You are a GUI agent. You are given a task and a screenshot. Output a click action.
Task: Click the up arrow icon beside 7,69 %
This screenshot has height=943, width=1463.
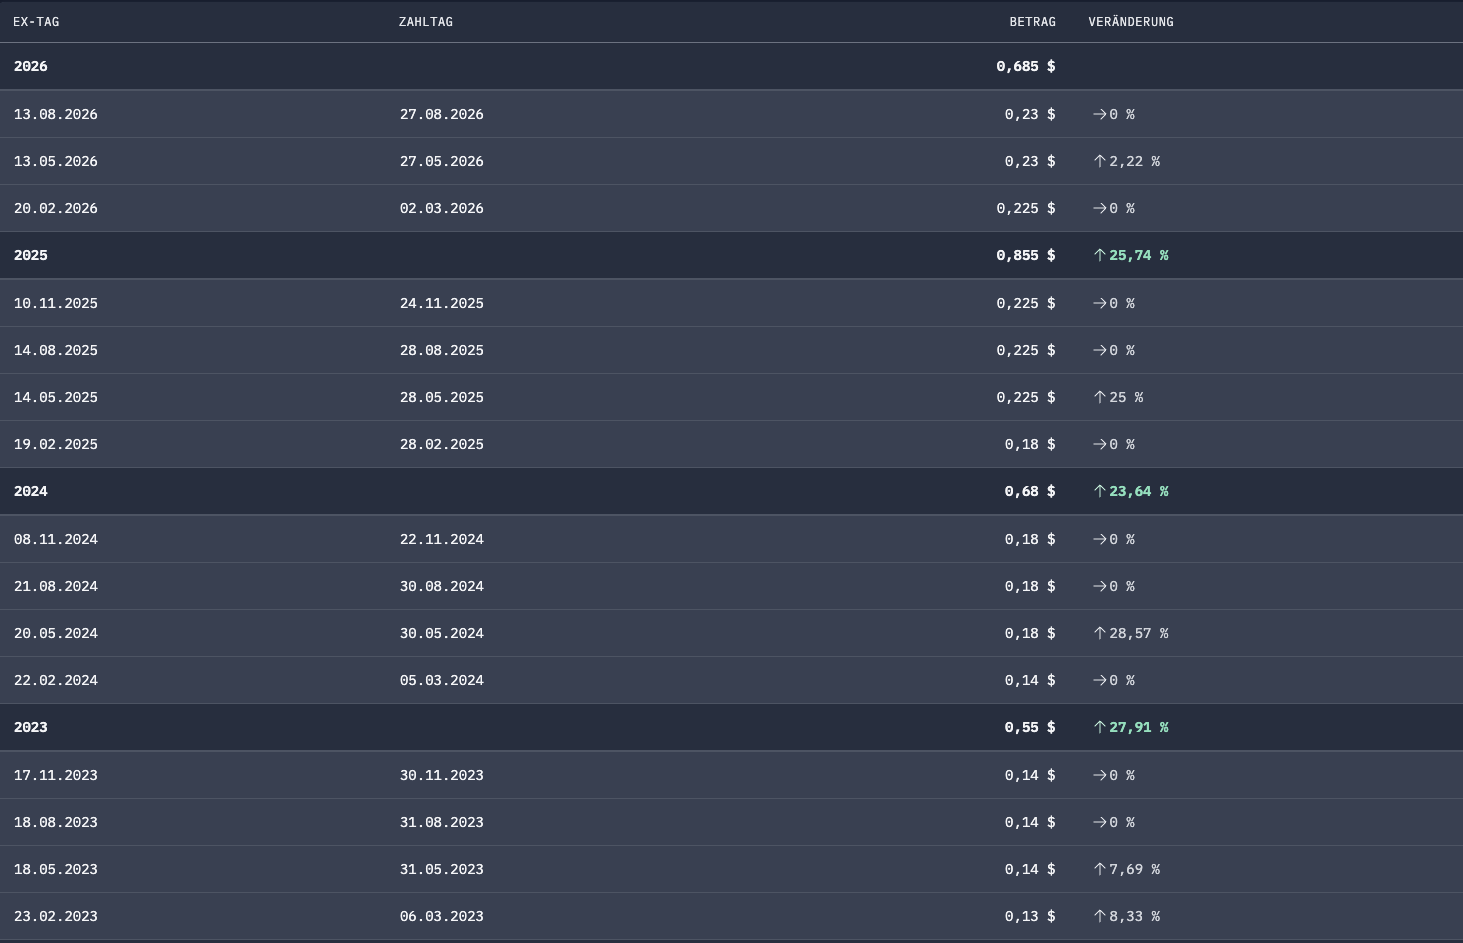[x=1099, y=869]
